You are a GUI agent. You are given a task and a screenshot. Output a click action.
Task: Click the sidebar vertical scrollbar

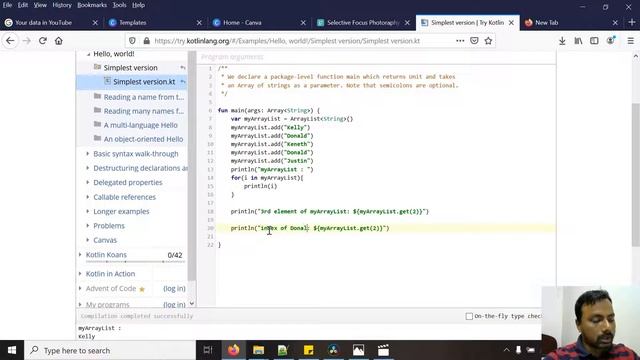pos(192,166)
